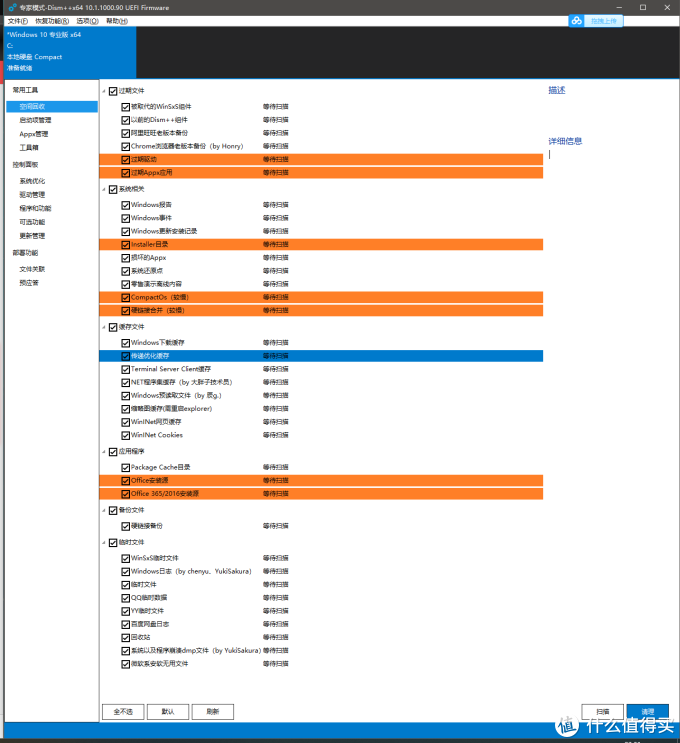Image resolution: width=680 pixels, height=743 pixels.
Task: Click the blue cloud icon beside 拖拽上传
Action: 576,21
